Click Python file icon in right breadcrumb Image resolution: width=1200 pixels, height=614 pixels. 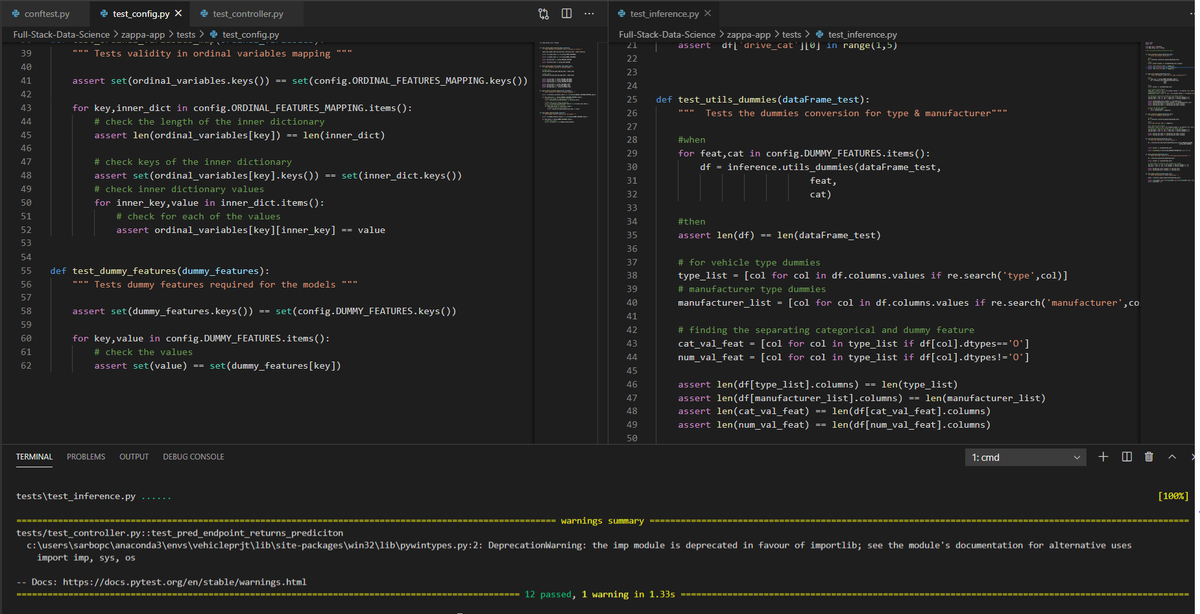click(x=820, y=35)
